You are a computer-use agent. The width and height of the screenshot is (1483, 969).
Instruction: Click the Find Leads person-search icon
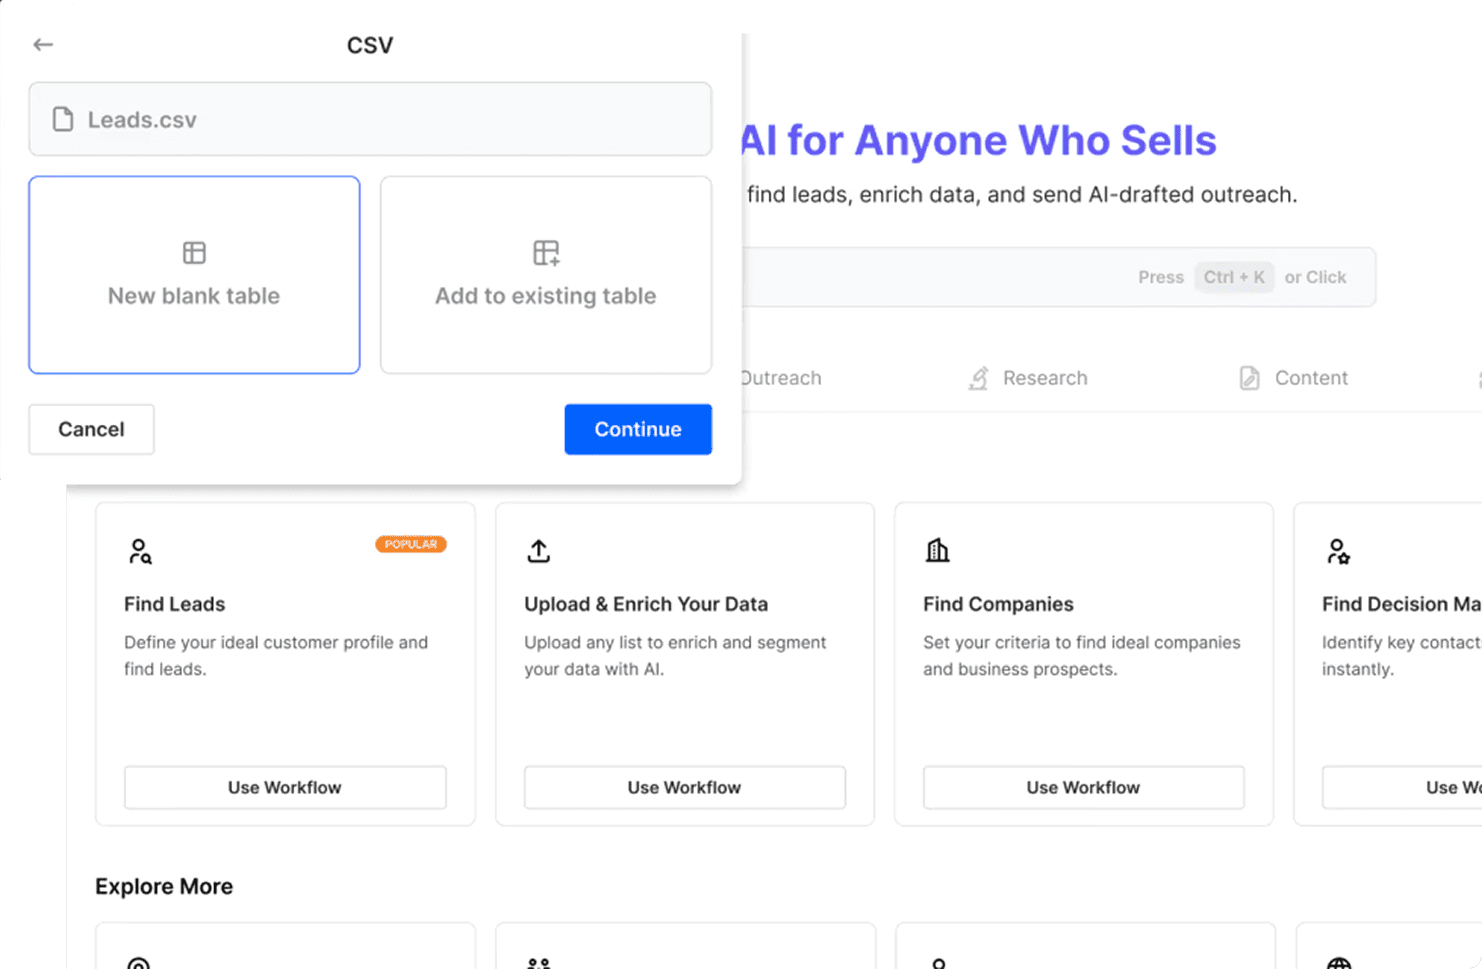[140, 551]
